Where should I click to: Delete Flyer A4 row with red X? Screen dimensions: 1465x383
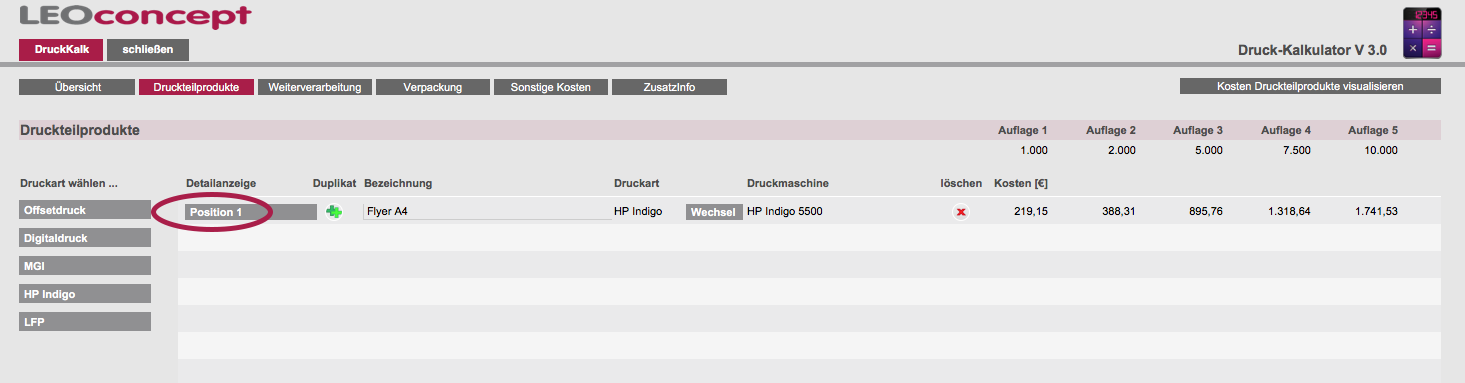pos(961,212)
